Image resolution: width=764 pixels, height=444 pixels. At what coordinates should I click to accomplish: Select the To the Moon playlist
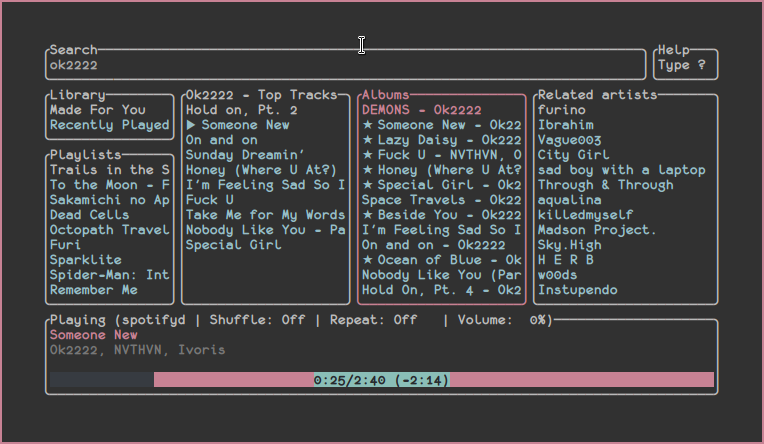110,185
